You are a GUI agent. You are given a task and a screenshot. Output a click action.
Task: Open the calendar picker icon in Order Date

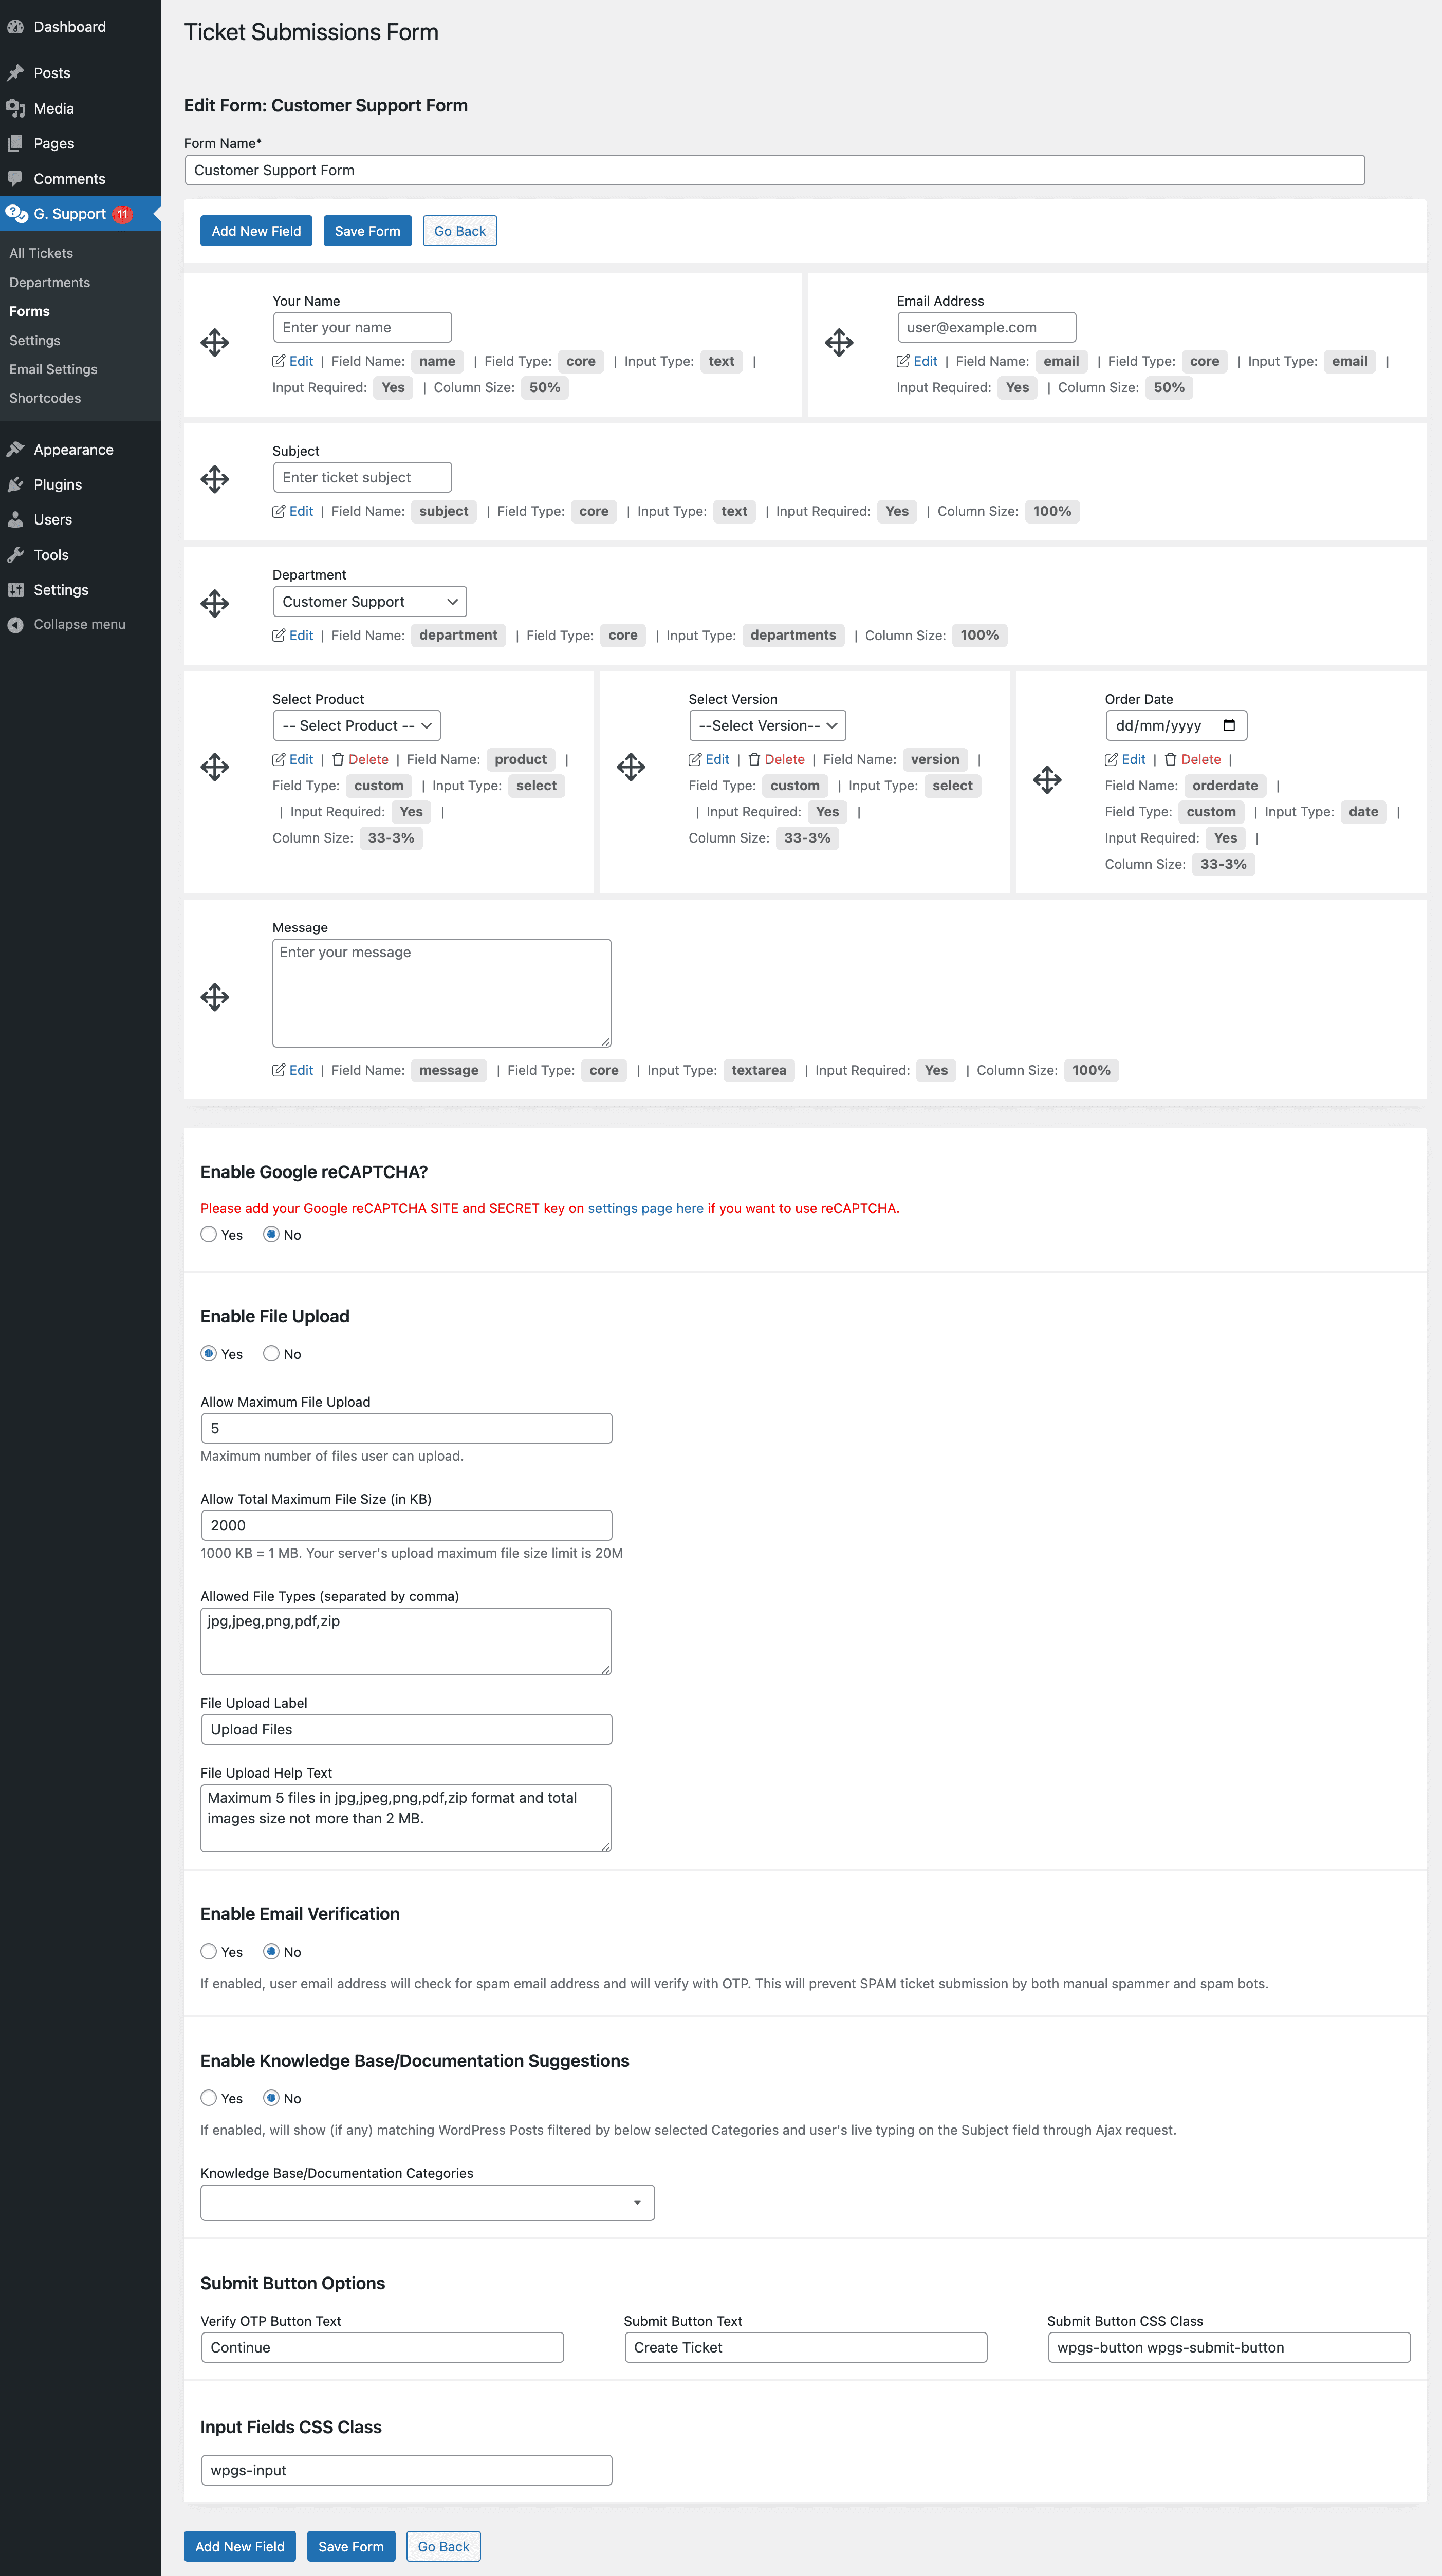tap(1229, 725)
